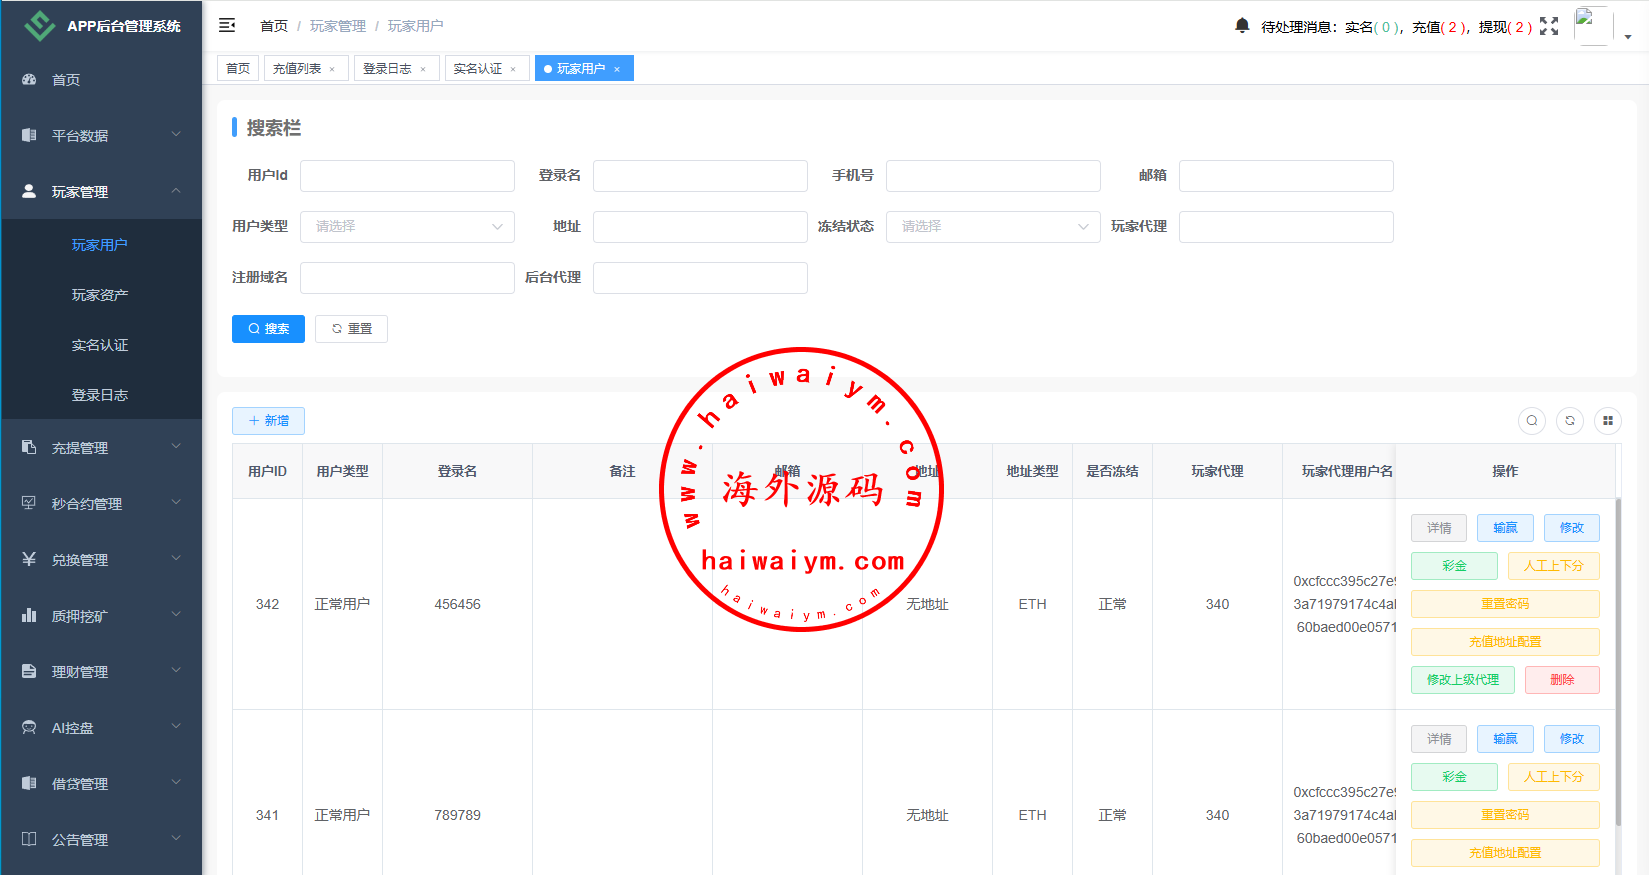Click the 质押挖矿 bar chart icon
The image size is (1649, 875).
29,615
